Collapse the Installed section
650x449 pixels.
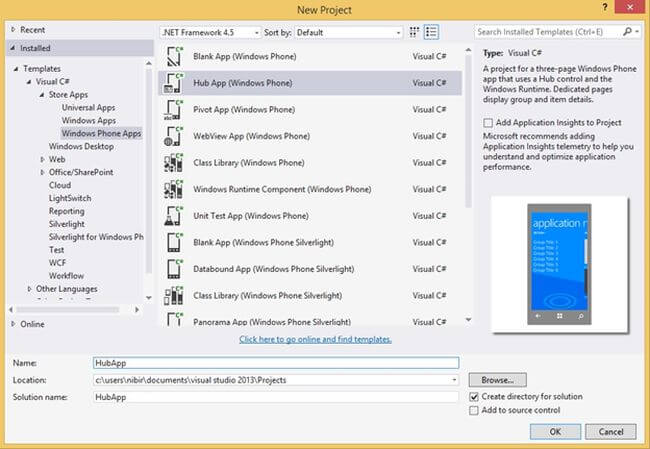(x=13, y=48)
